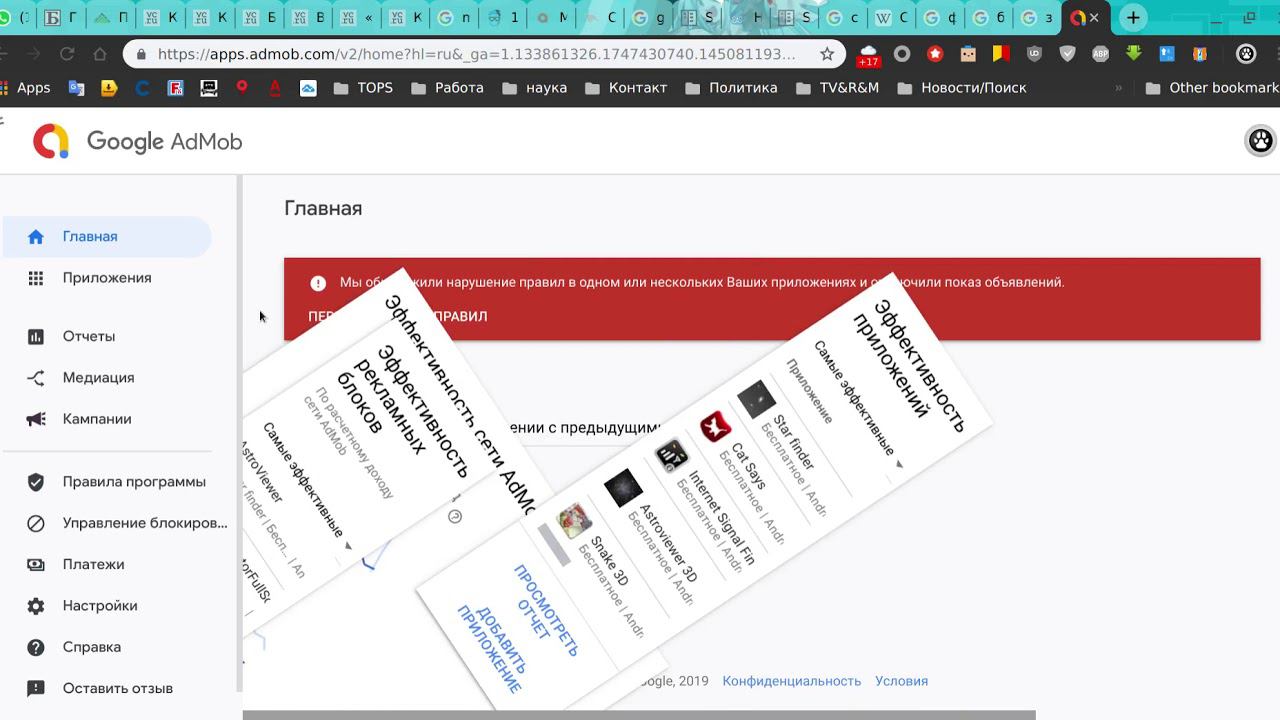Open the Other bookmarks folder
The image size is (1280, 720).
point(1212,88)
